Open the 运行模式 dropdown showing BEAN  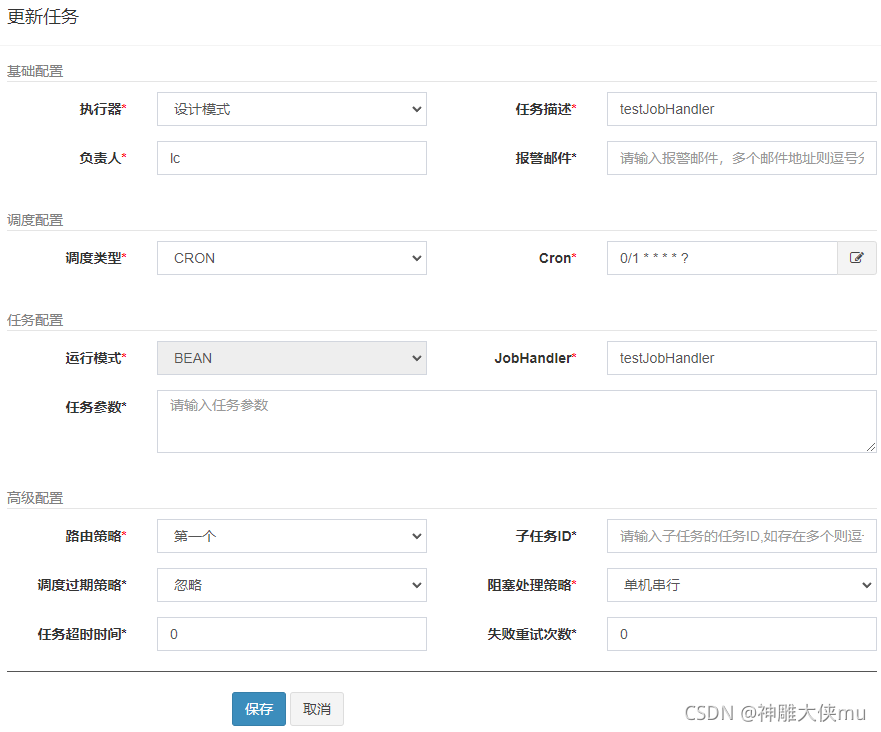tap(292, 358)
